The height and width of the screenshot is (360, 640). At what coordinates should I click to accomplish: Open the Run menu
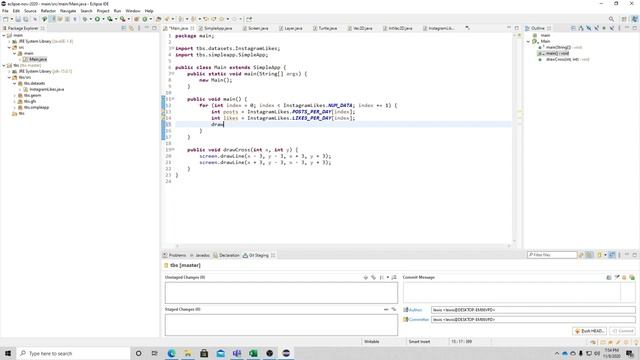(x=117, y=11)
